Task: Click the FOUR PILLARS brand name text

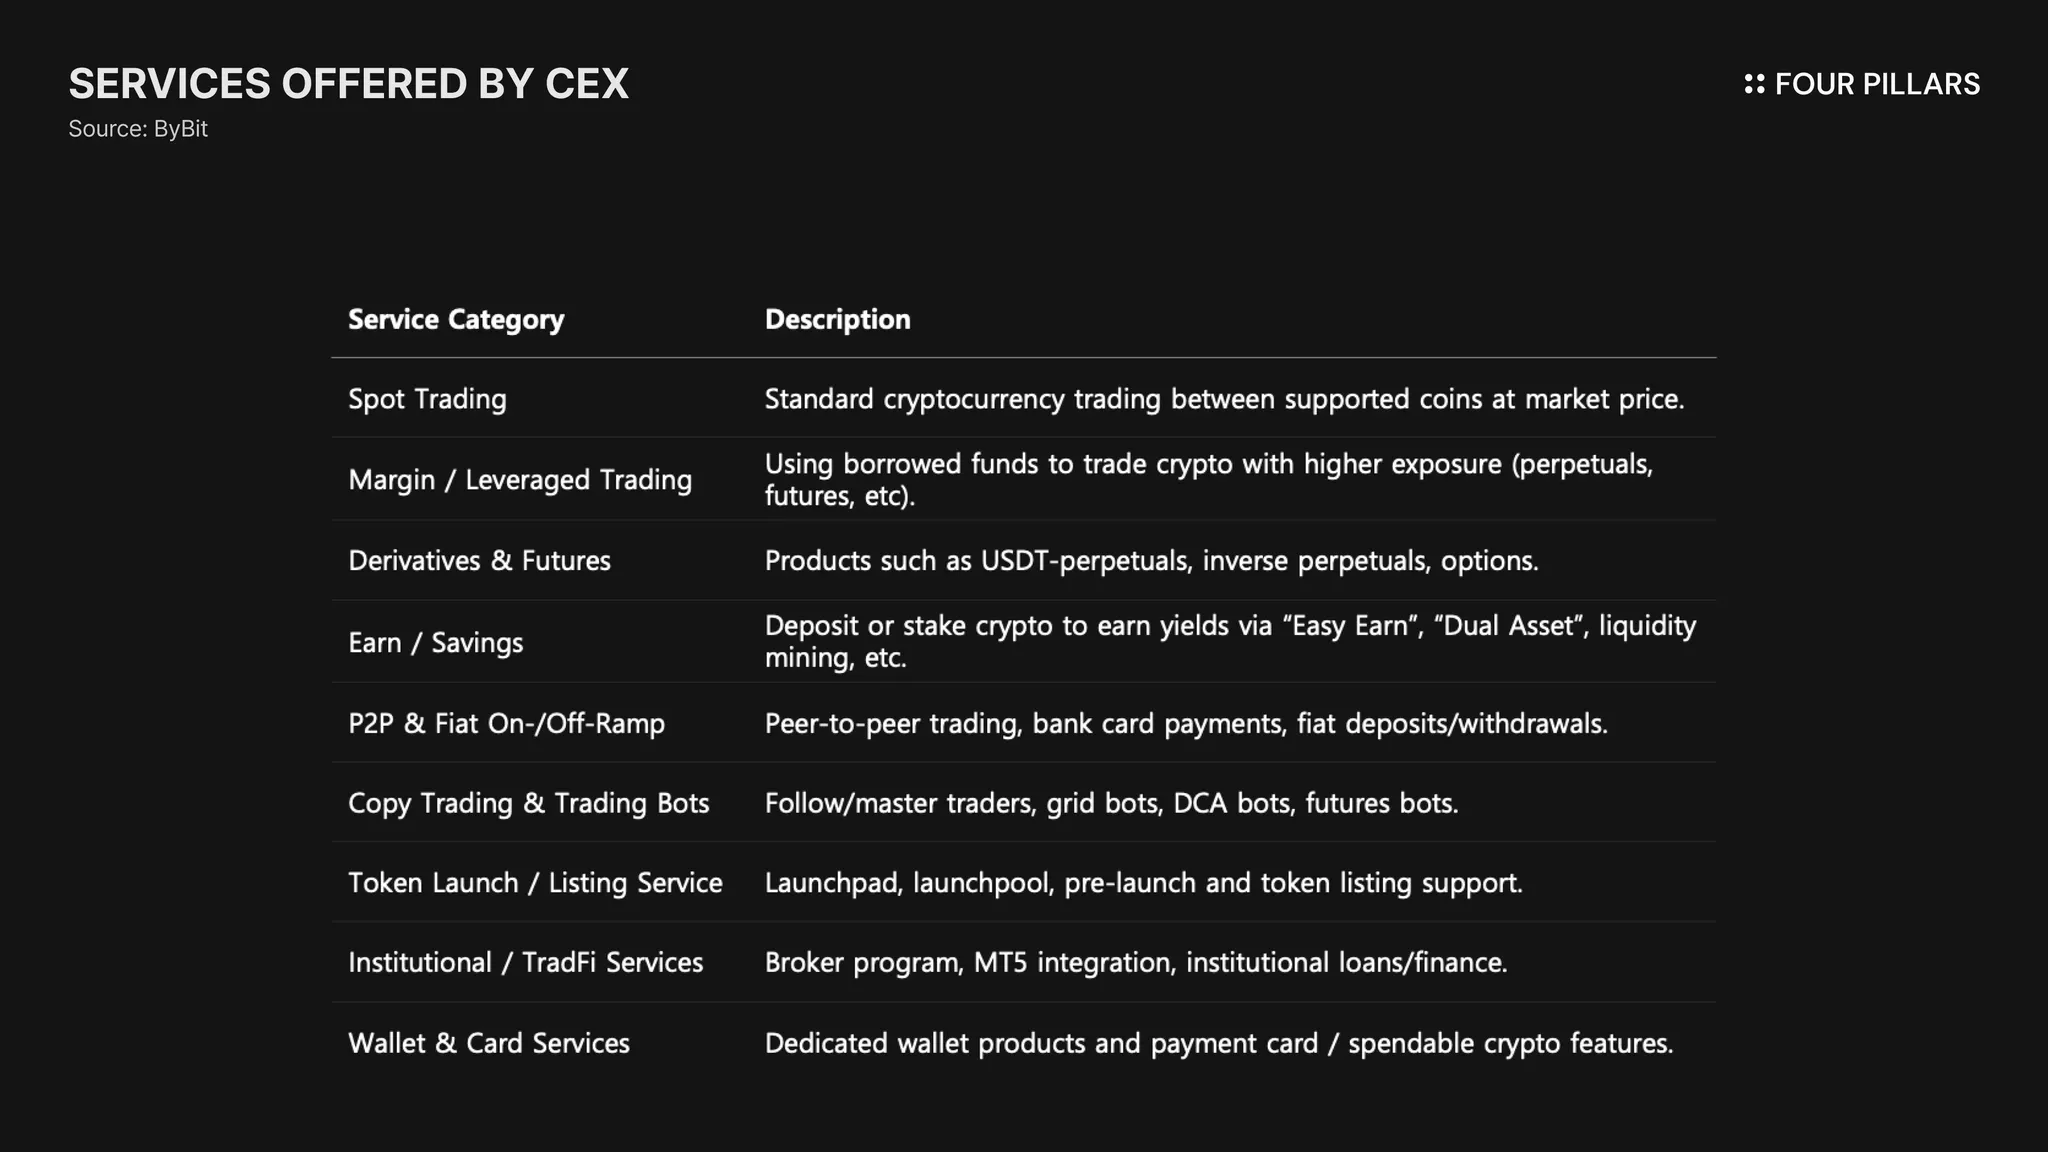Action: (1876, 84)
